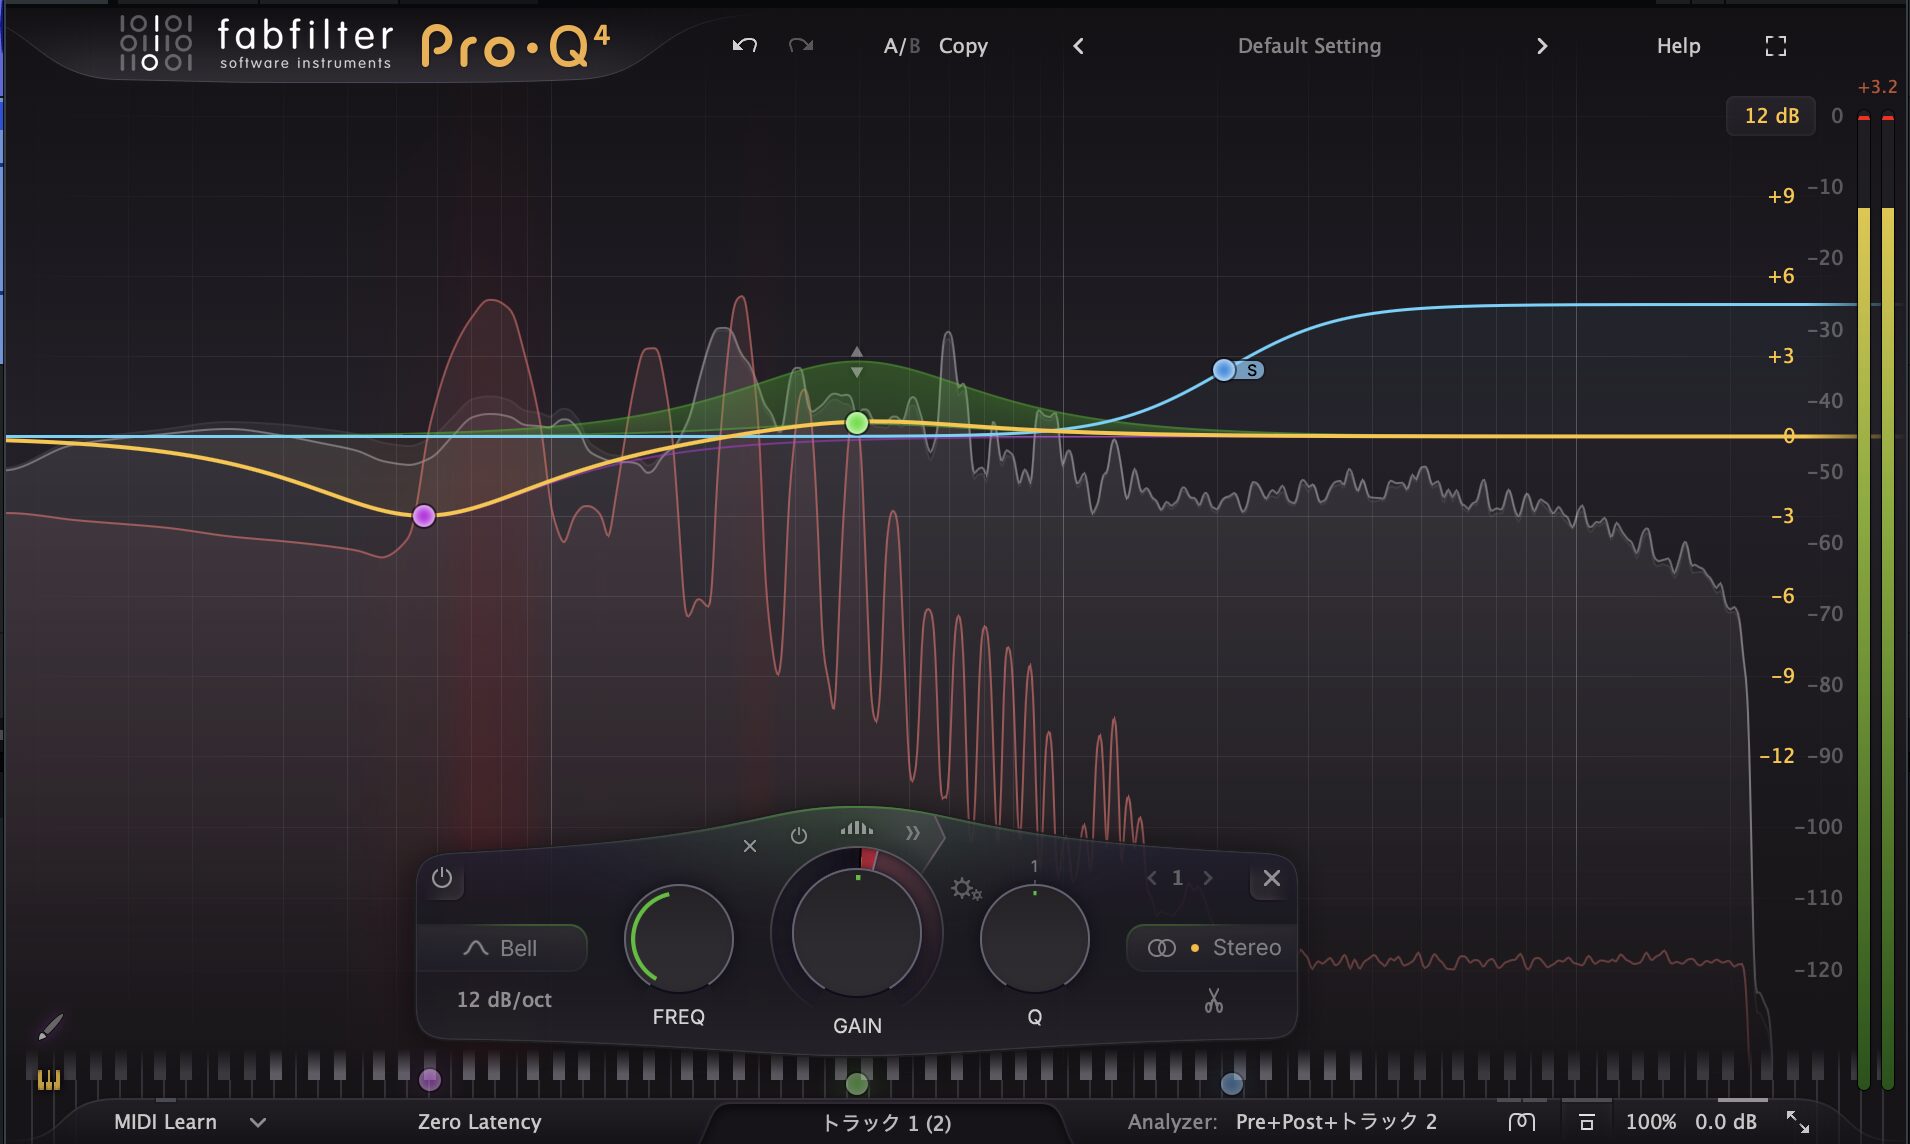This screenshot has height=1144, width=1910.
Task: Open Zero Latency processing mode menu
Action: pos(480,1122)
